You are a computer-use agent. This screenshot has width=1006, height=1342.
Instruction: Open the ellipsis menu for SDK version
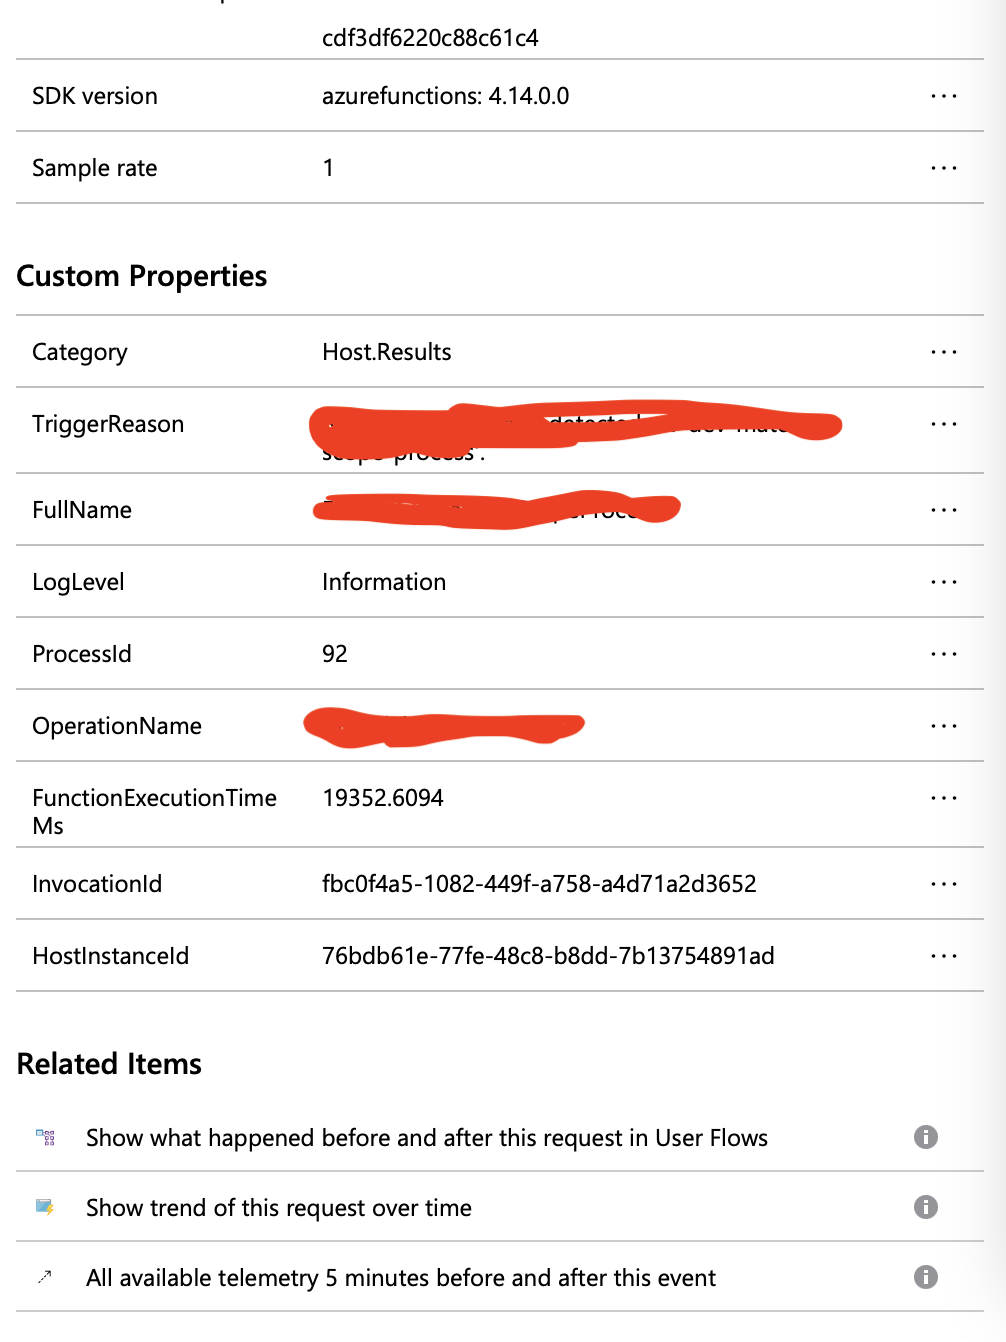[x=943, y=96]
